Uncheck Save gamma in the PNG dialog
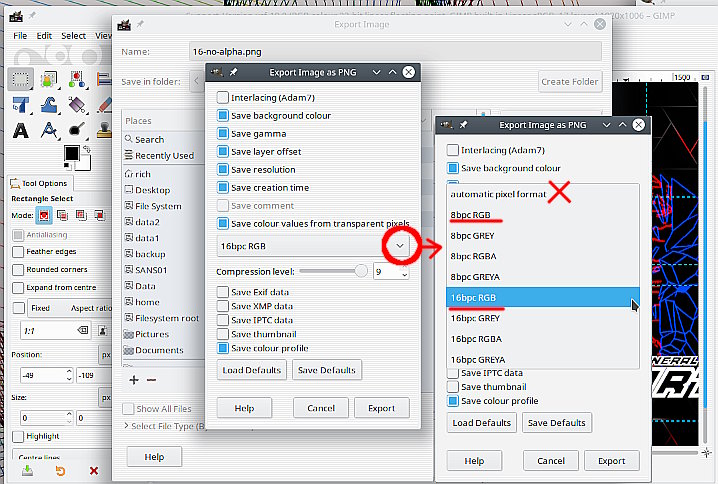The height and width of the screenshot is (484, 718). (223, 134)
